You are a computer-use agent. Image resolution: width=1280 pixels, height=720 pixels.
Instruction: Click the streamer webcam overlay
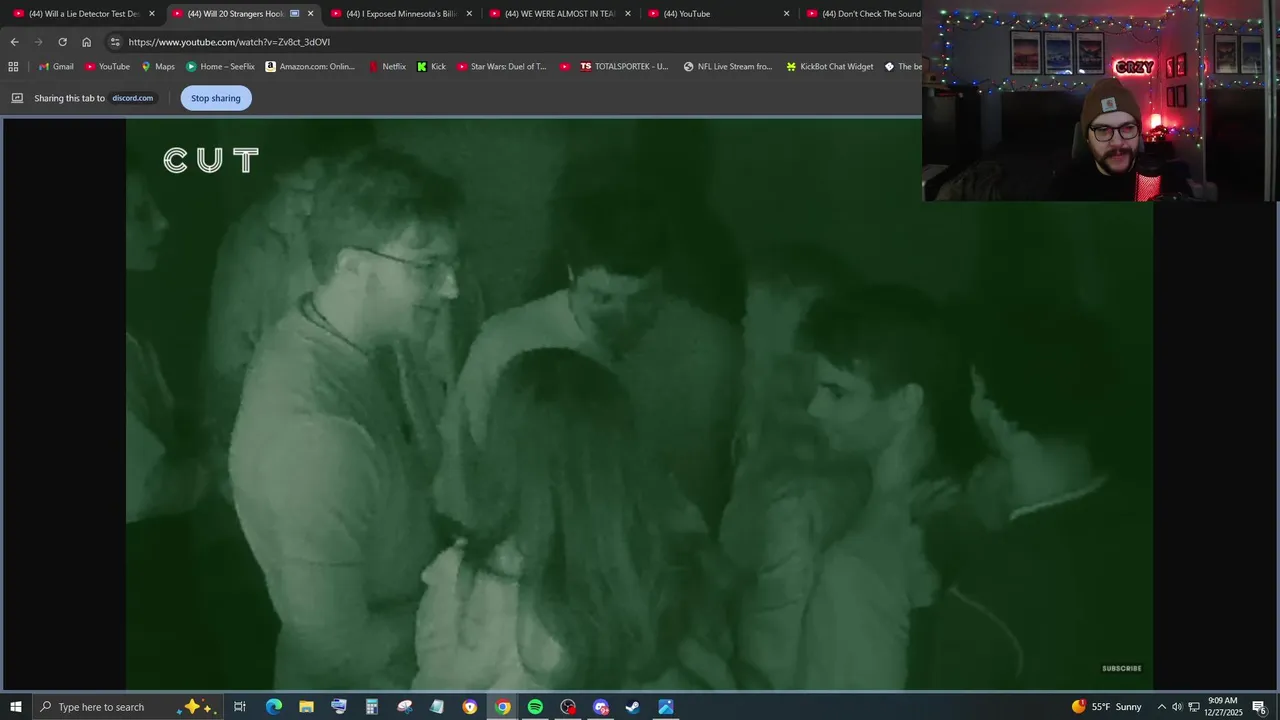click(x=1100, y=100)
